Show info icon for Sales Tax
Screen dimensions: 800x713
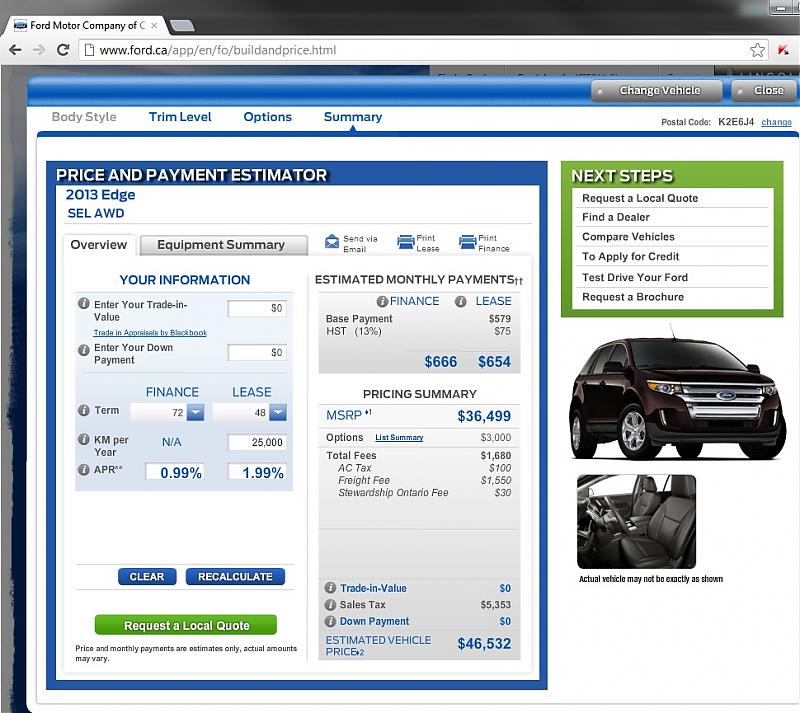[x=330, y=605]
